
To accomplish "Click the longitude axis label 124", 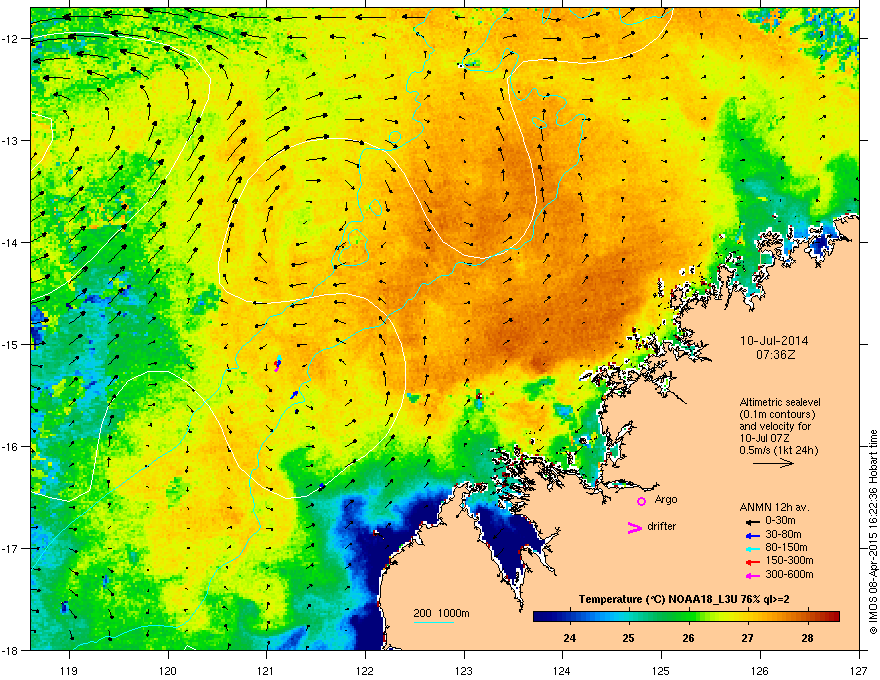I will click(x=562, y=670).
